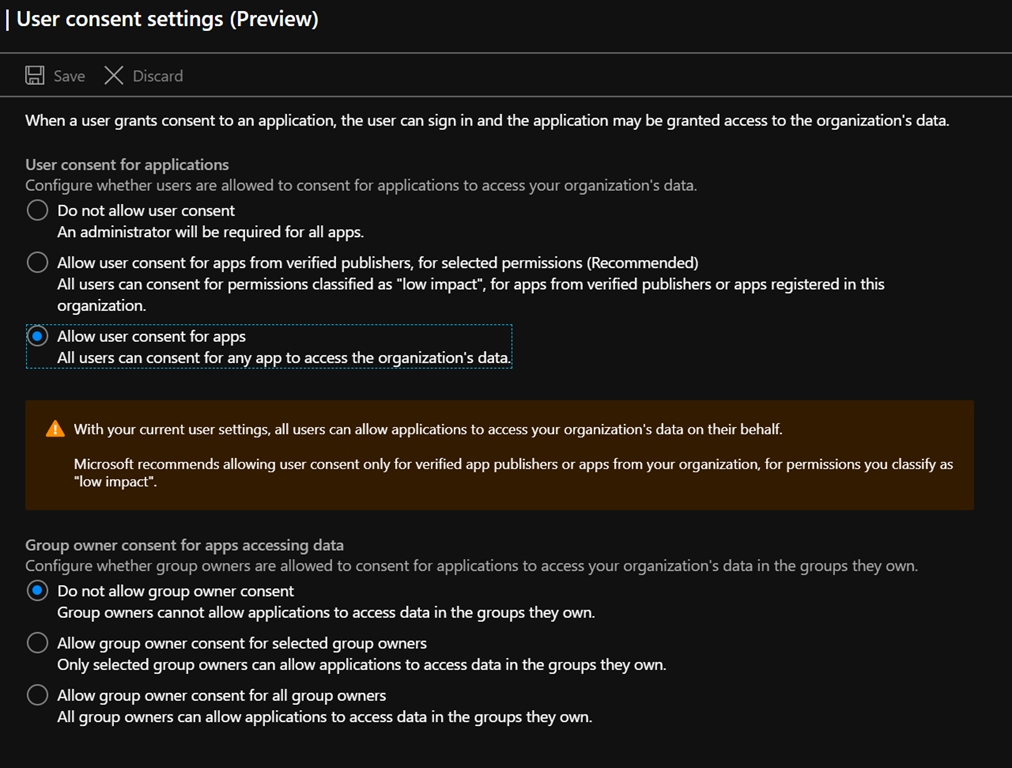Click the 'User consent for applications' section heading
1012x768 pixels.
point(127,164)
